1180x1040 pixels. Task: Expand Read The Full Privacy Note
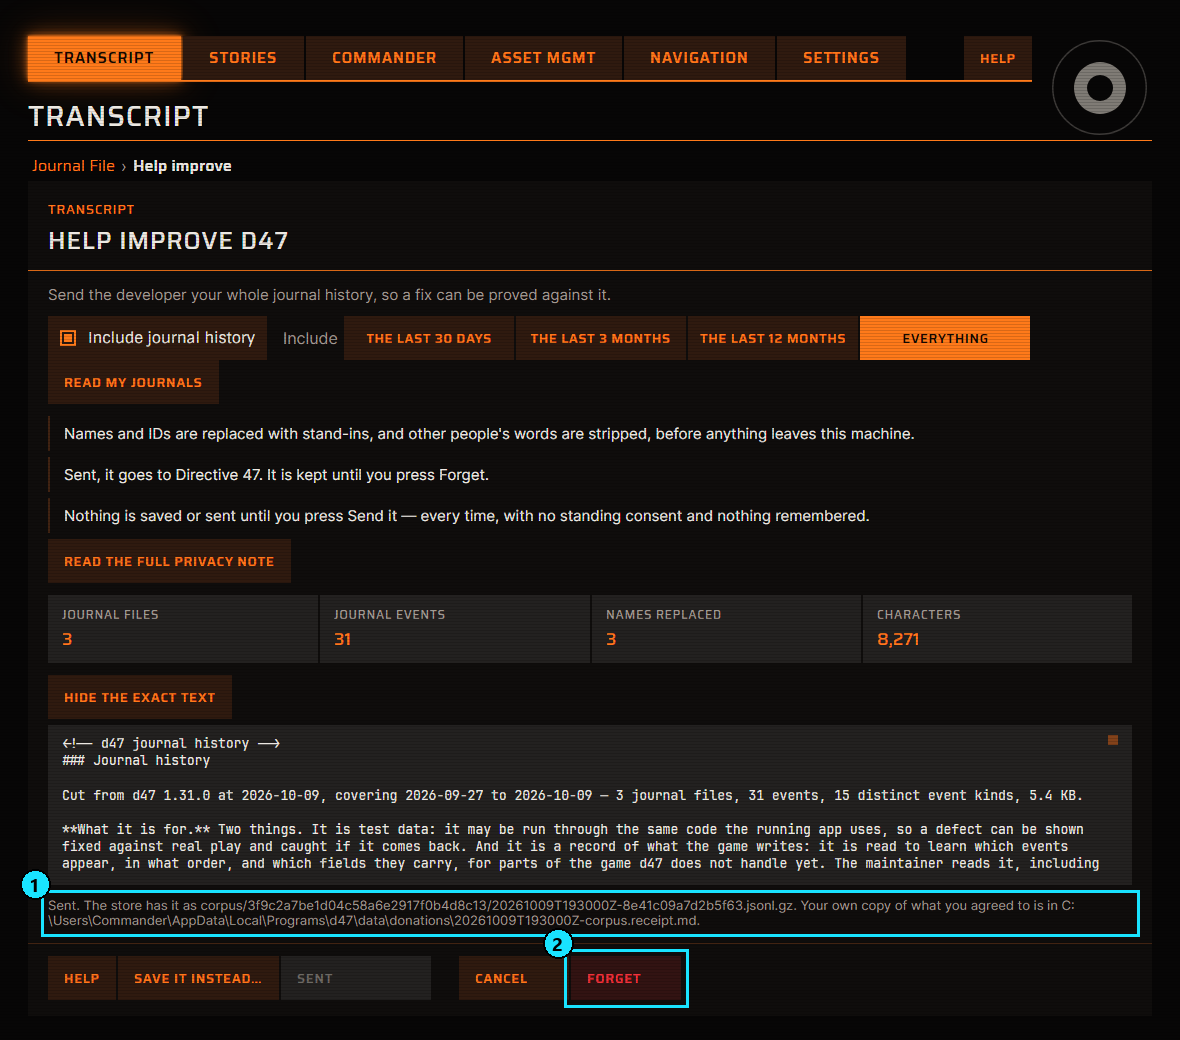click(169, 561)
